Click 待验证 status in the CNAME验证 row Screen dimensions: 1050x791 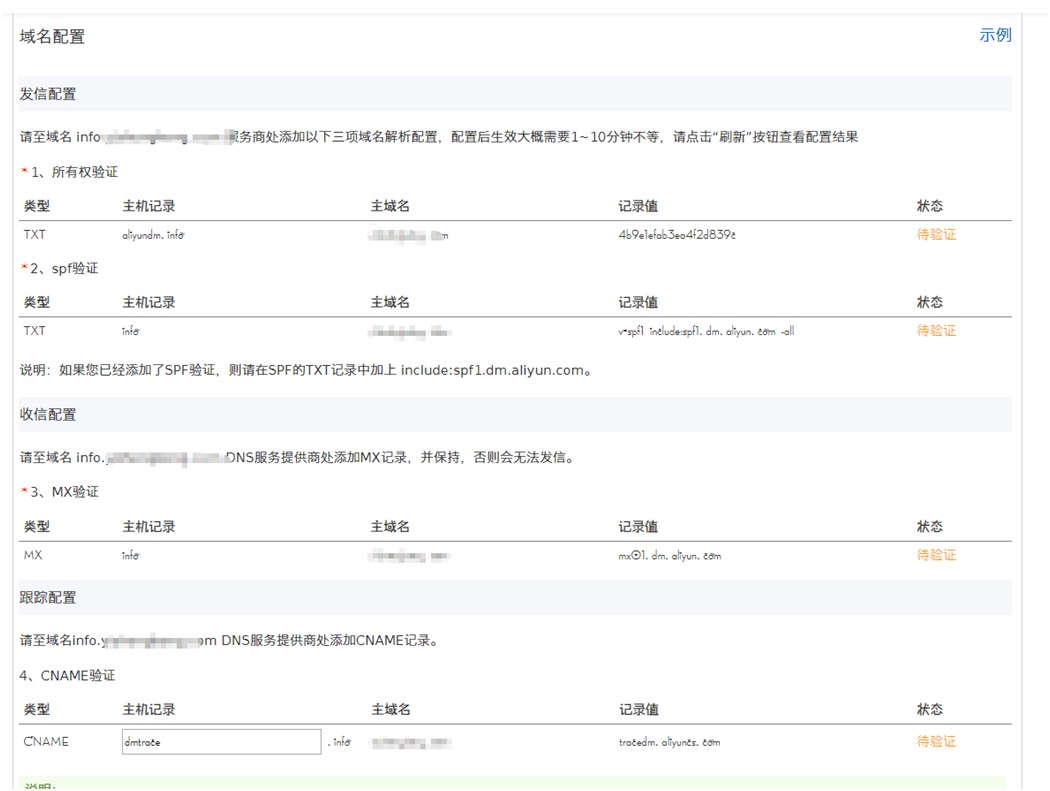coord(936,742)
